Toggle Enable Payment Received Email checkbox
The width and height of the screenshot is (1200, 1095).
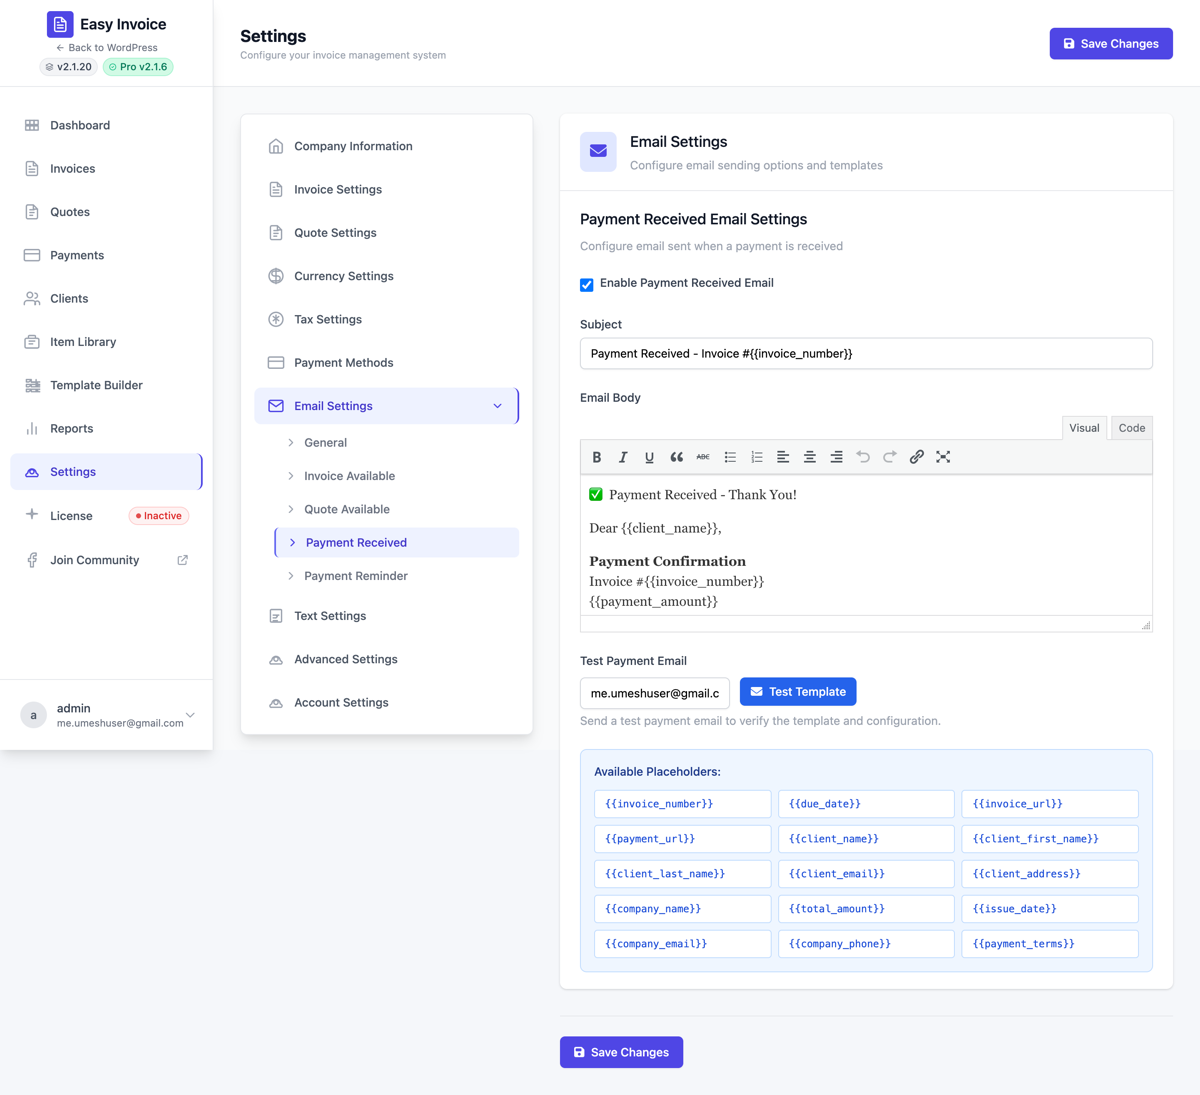point(587,285)
